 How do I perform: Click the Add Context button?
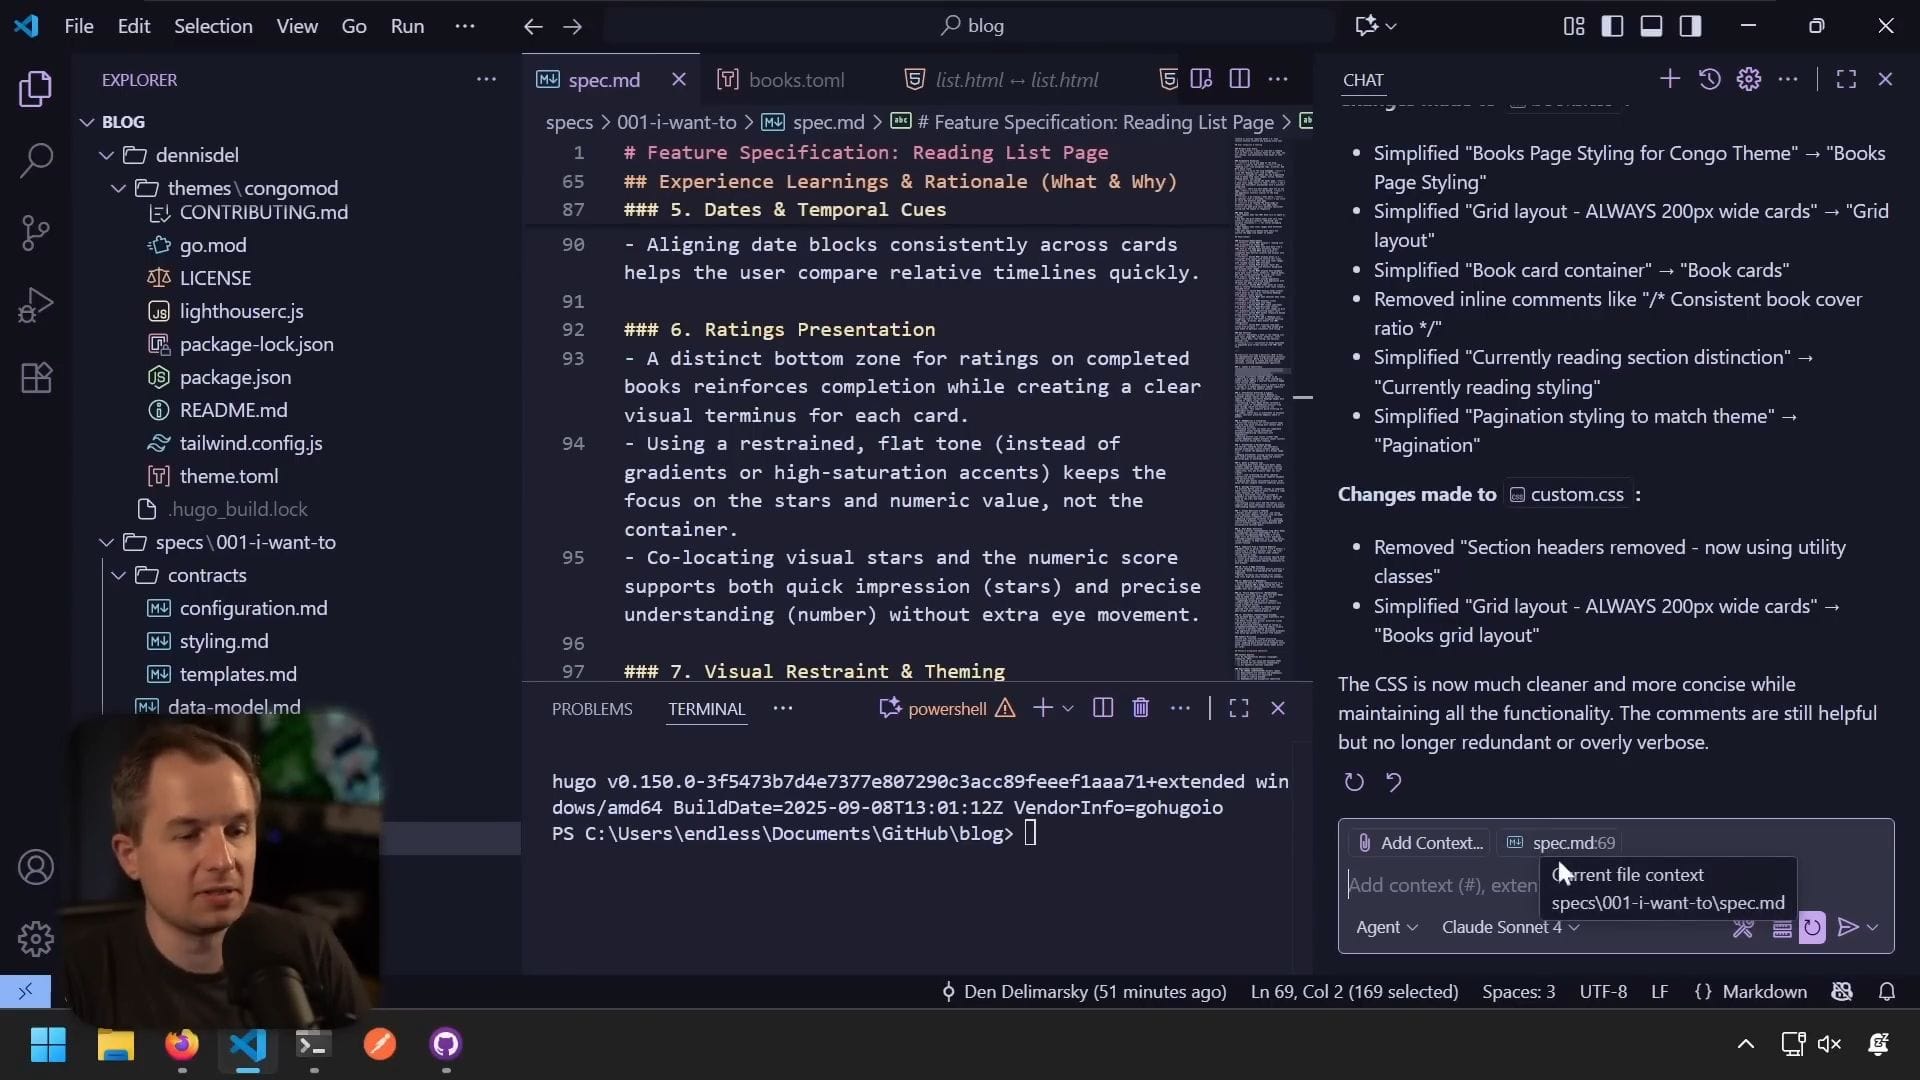1419,843
